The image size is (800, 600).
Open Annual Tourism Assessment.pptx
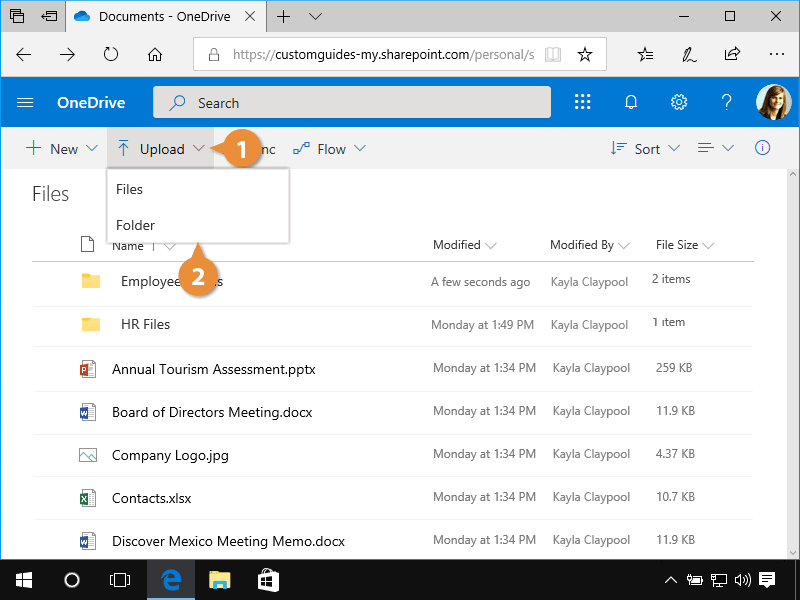coord(214,369)
